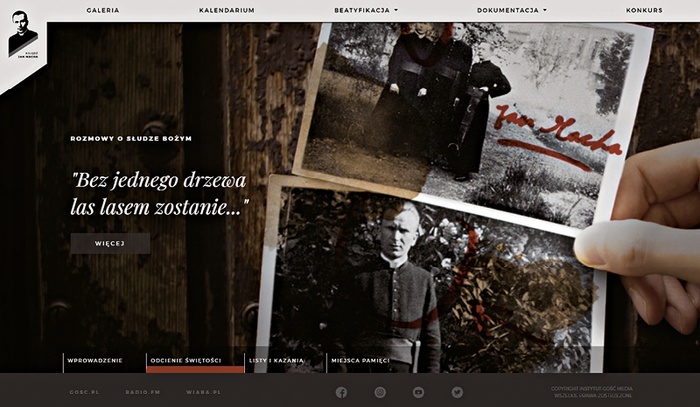Image resolution: width=700 pixels, height=407 pixels.
Task: Go to the Konkurs page
Action: click(644, 10)
